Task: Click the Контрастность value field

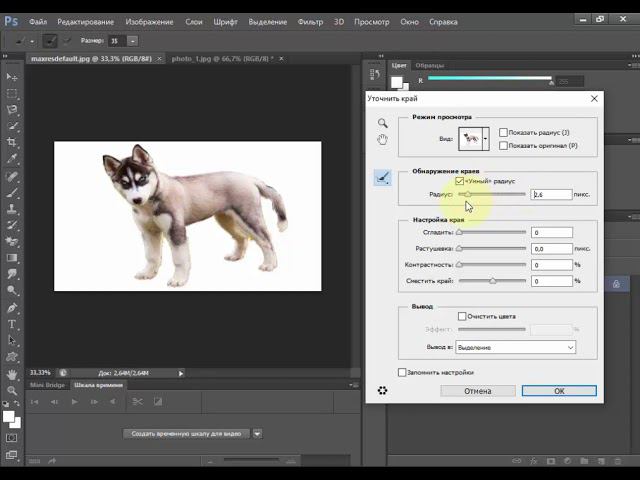Action: click(x=551, y=265)
